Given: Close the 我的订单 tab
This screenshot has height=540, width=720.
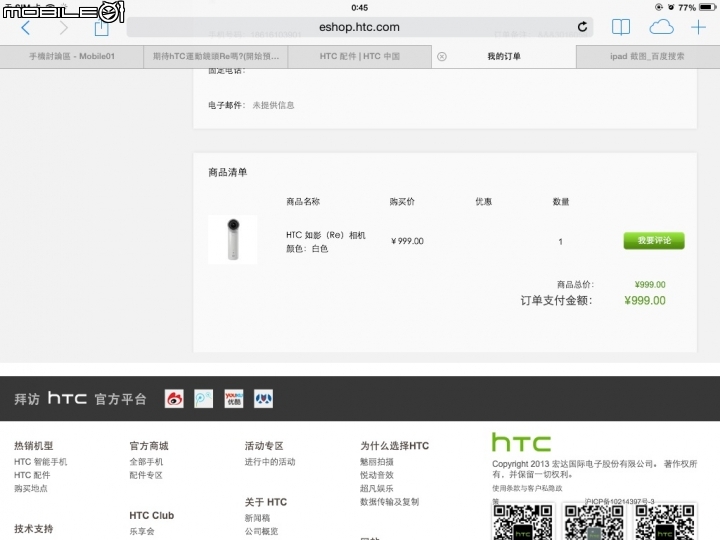Looking at the screenshot, I should 442,56.
